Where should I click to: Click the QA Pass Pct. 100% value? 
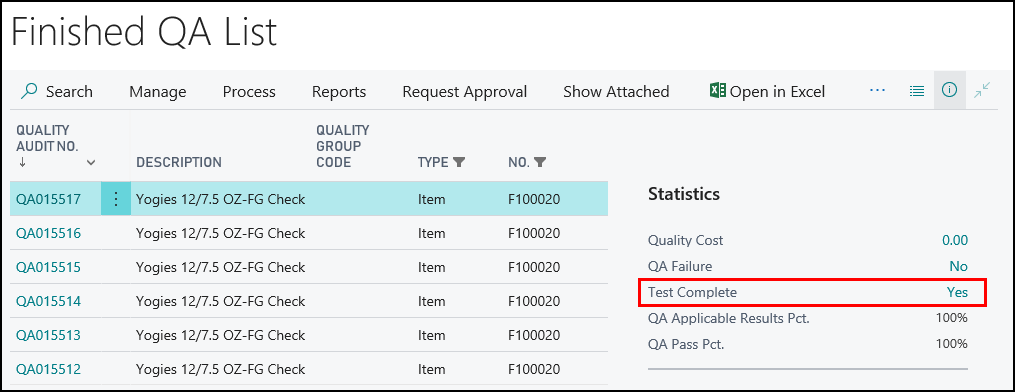(x=952, y=343)
